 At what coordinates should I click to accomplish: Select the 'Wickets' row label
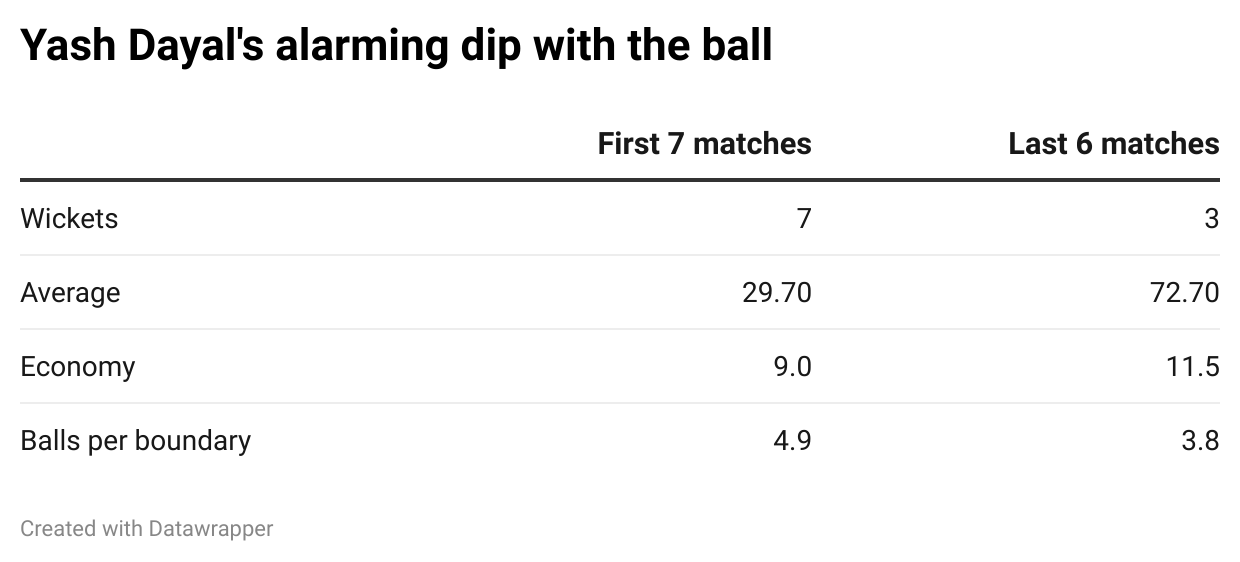click(69, 218)
